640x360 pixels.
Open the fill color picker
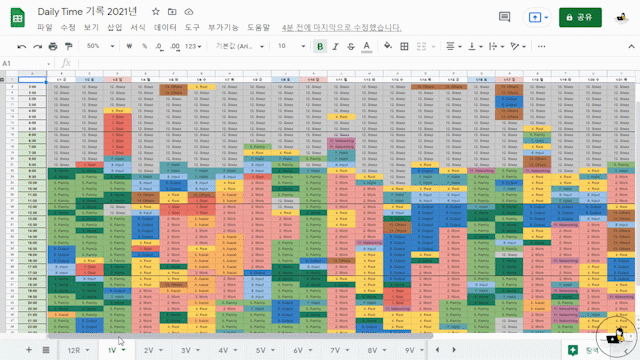pos(388,46)
